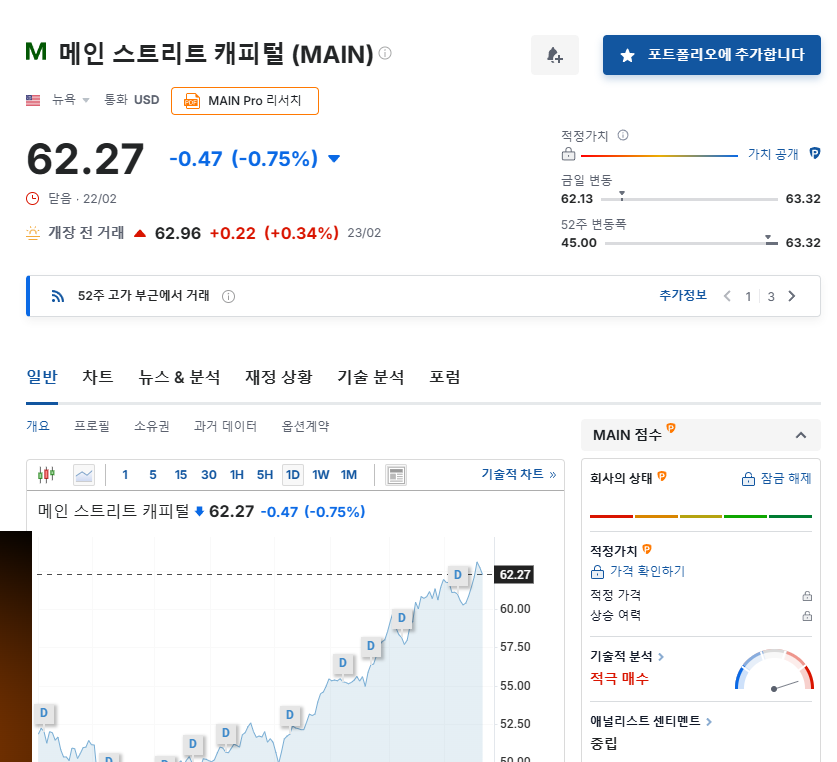
Task: Select the 5 minute chart interval
Action: [x=153, y=475]
